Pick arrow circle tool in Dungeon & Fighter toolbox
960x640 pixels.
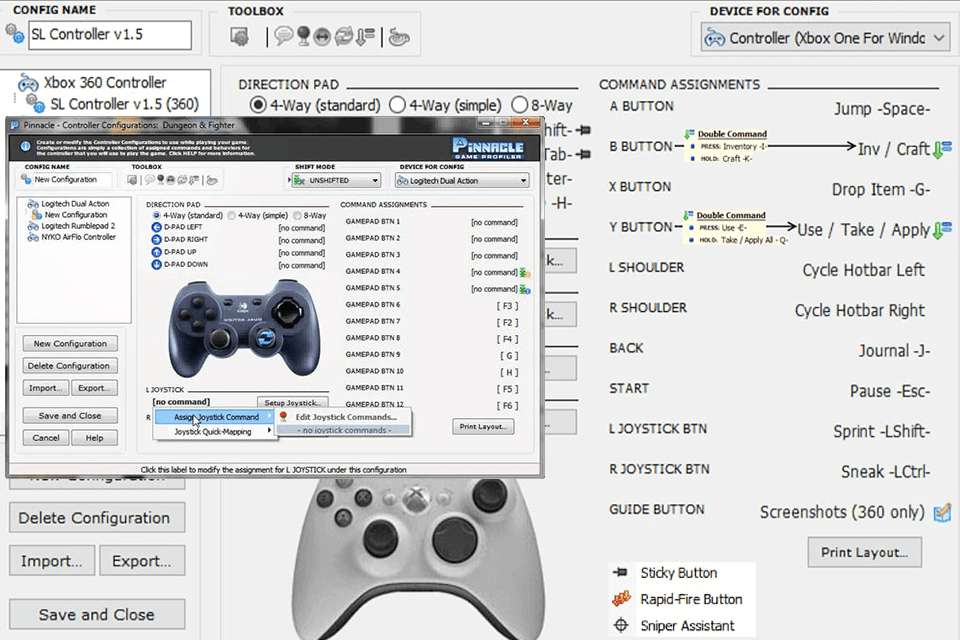(171, 180)
